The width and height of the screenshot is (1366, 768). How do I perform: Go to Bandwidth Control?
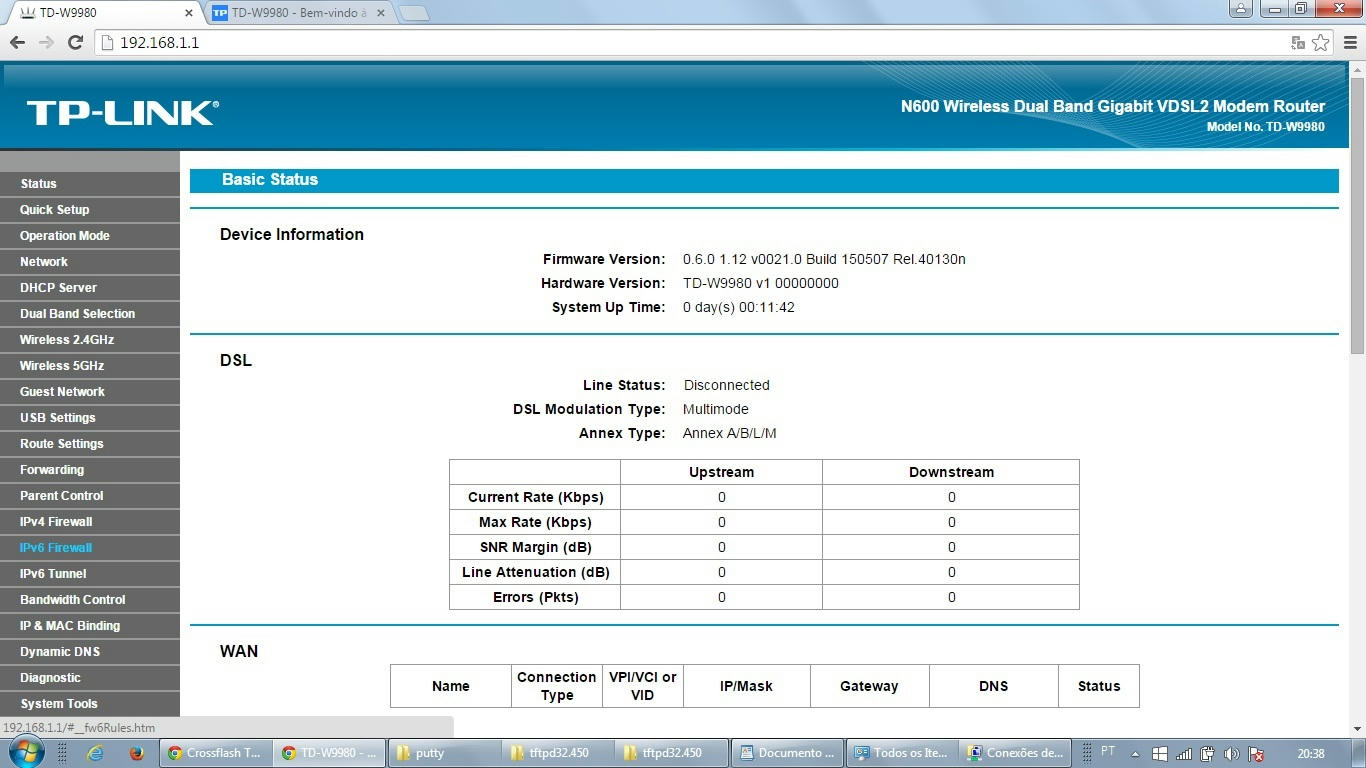tap(90, 599)
